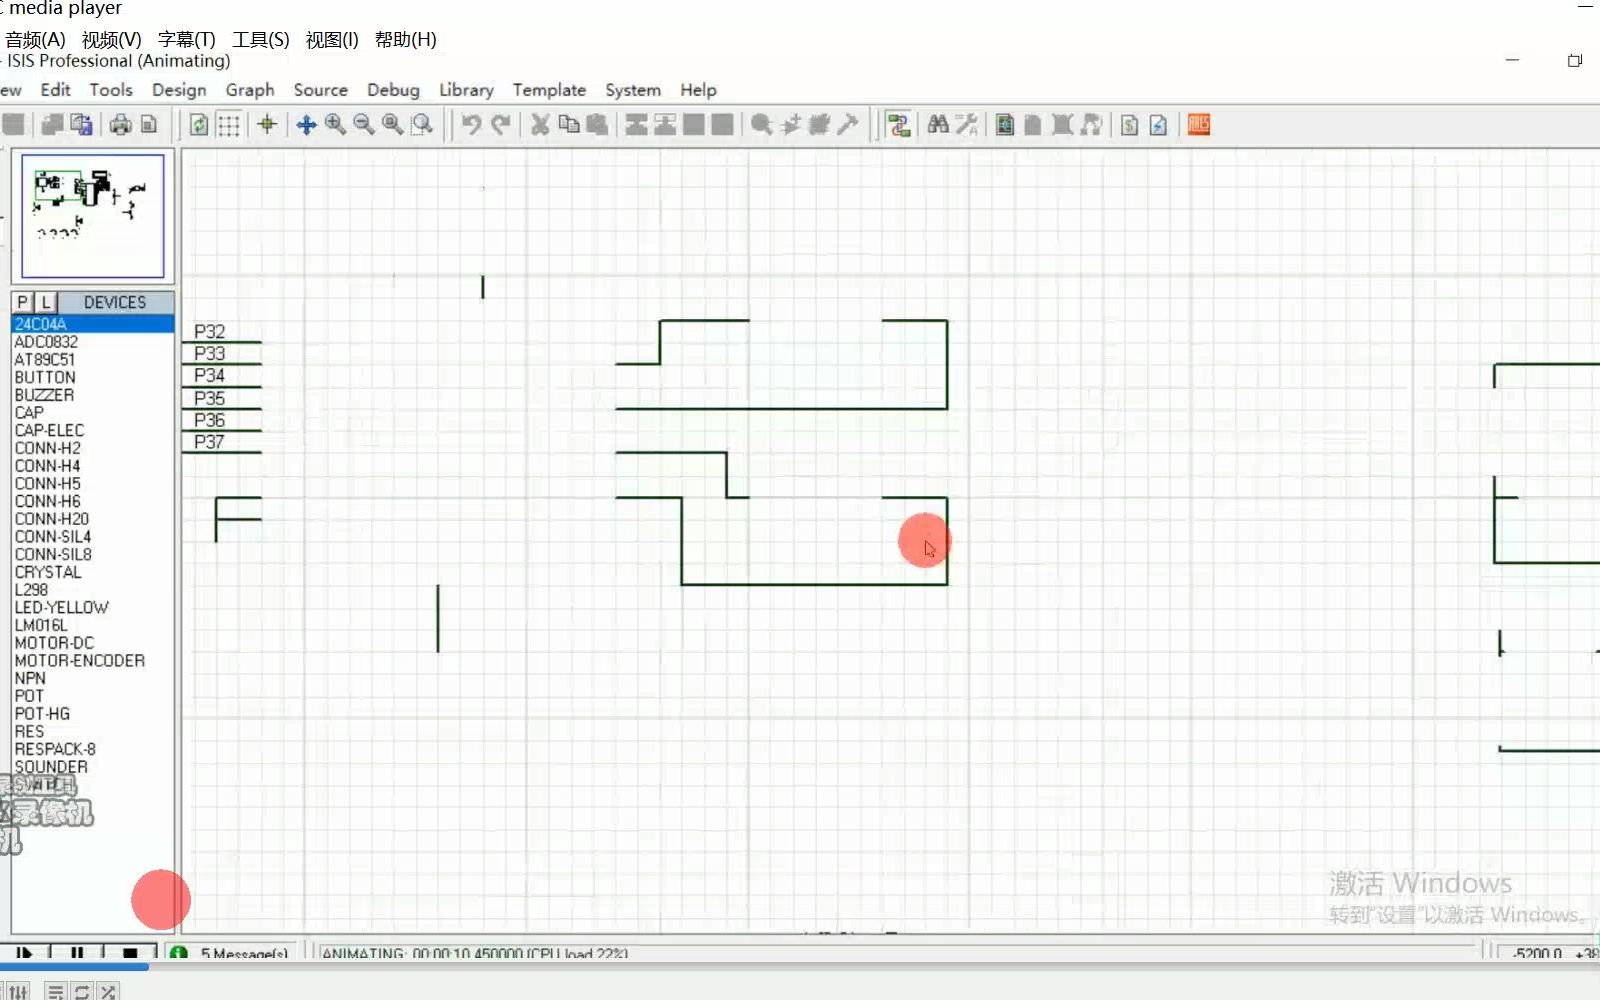
Task: Click the Zoom to View Entire Sheet icon
Action: pyautogui.click(x=393, y=125)
